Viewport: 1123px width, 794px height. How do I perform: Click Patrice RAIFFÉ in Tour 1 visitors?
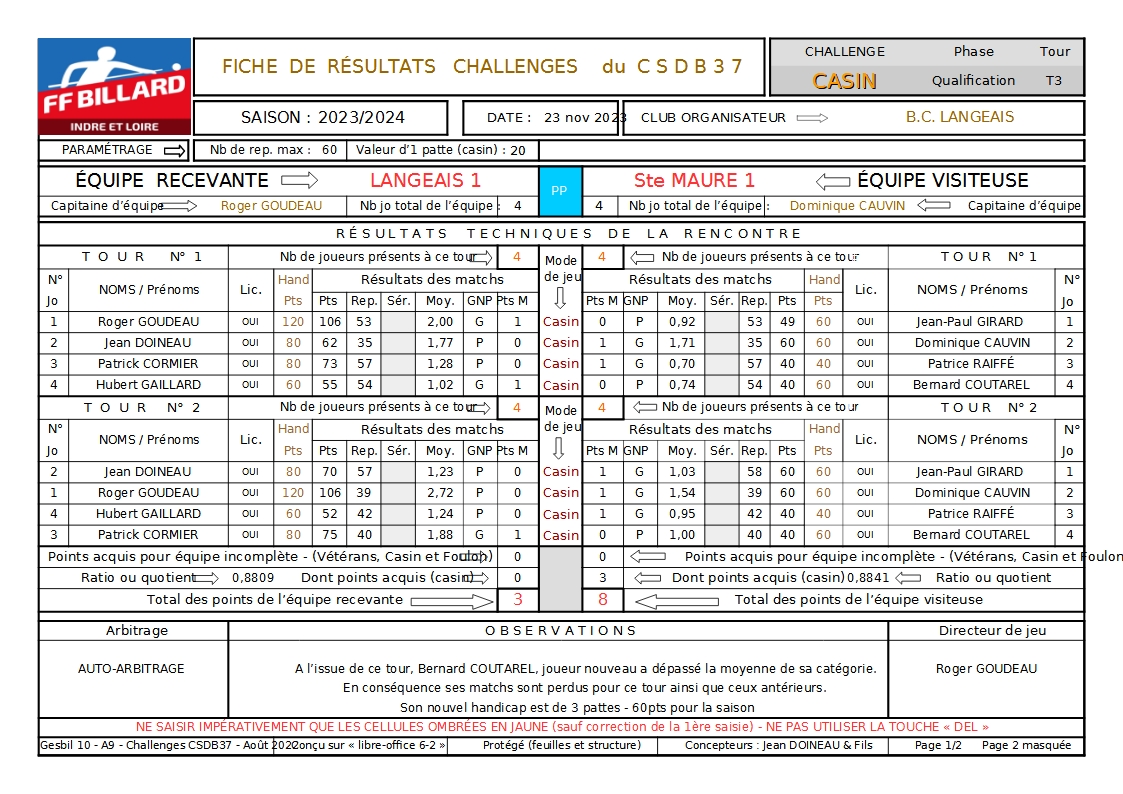click(x=971, y=364)
